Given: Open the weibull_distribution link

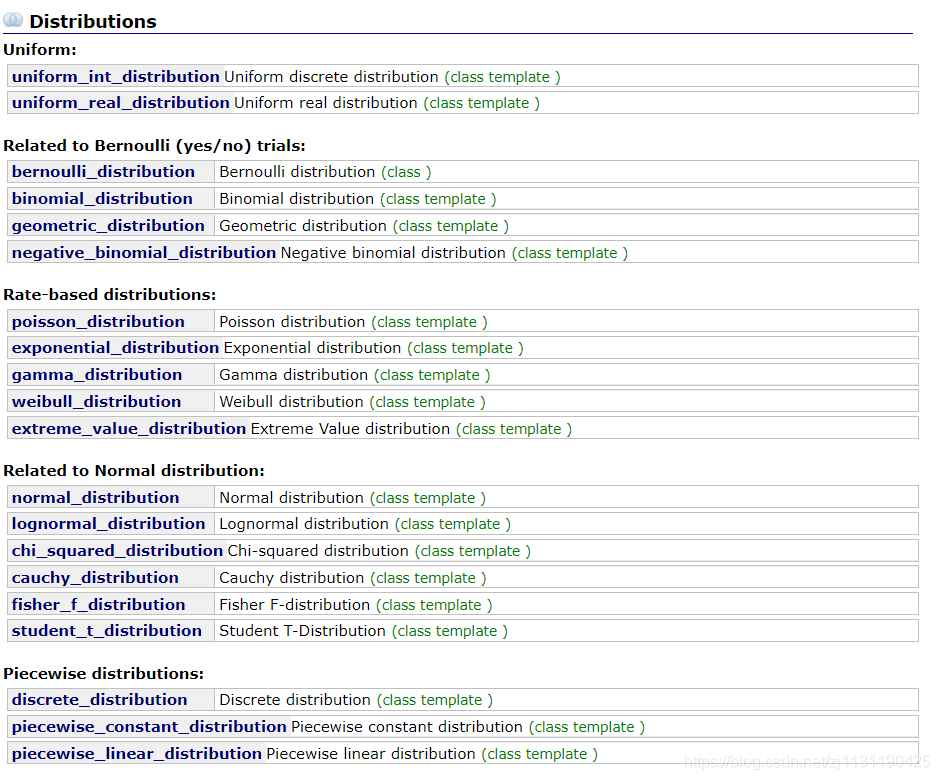Looking at the screenshot, I should 97,402.
